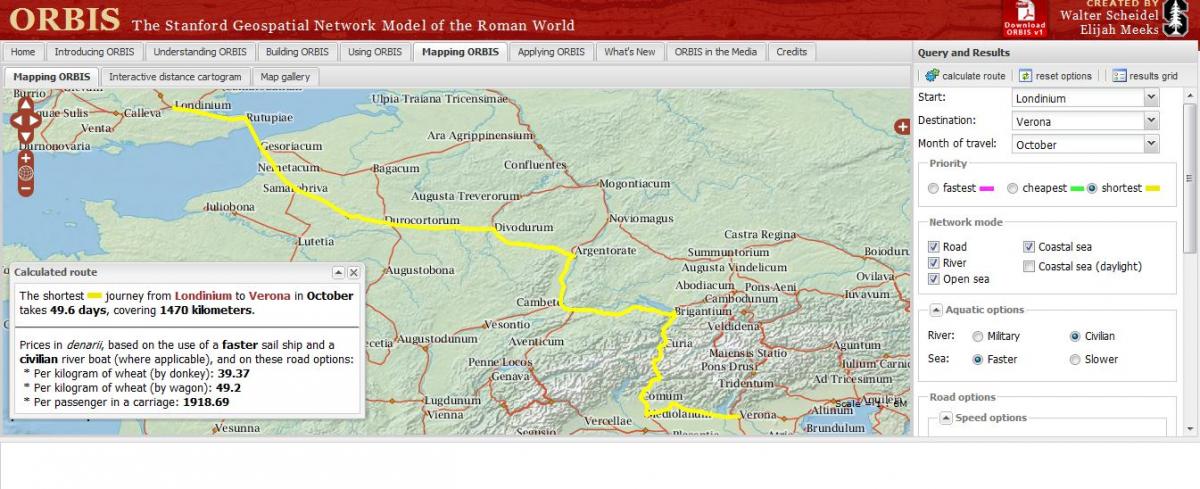The width and height of the screenshot is (1200, 489).
Task: Select cheapest priority option
Action: [1012, 188]
